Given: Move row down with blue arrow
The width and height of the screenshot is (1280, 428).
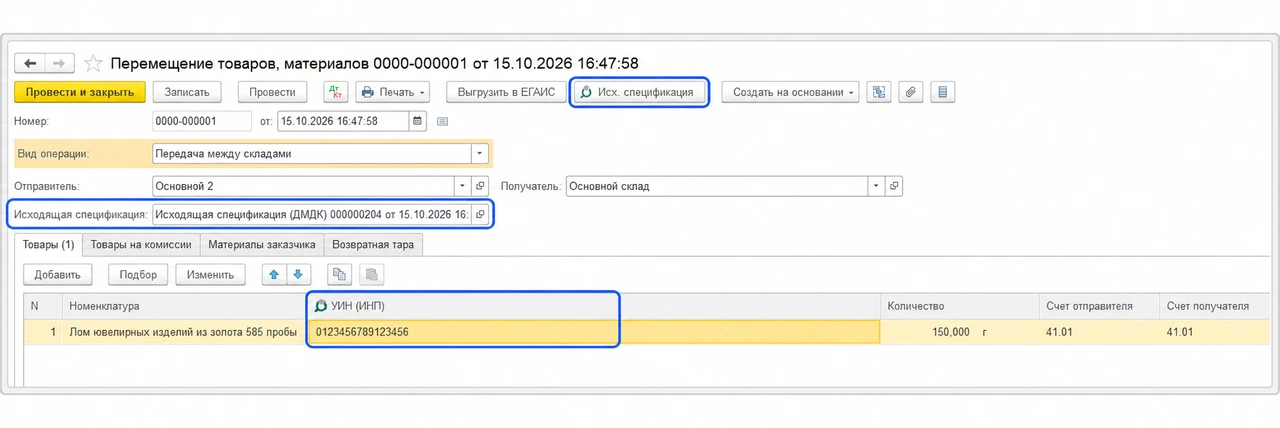Looking at the screenshot, I should click(x=298, y=275).
